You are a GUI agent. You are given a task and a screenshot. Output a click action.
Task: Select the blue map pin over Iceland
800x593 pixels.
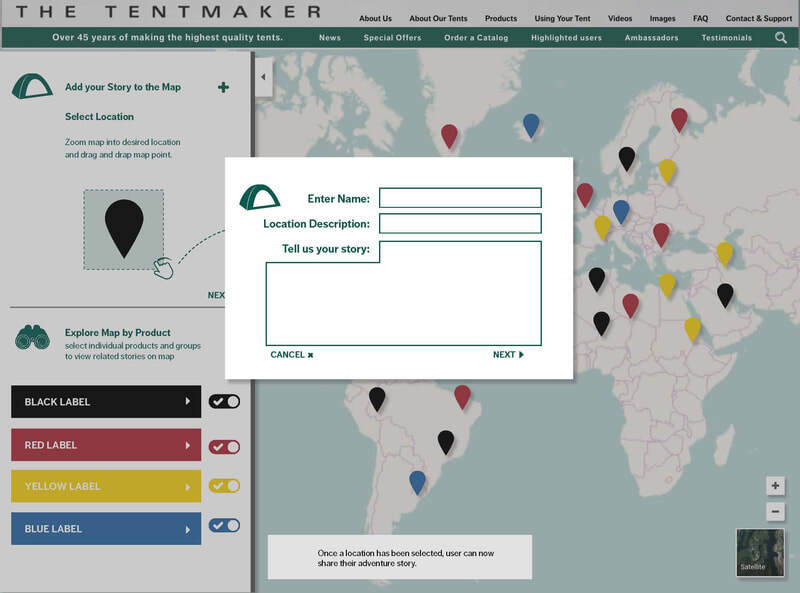click(x=531, y=126)
